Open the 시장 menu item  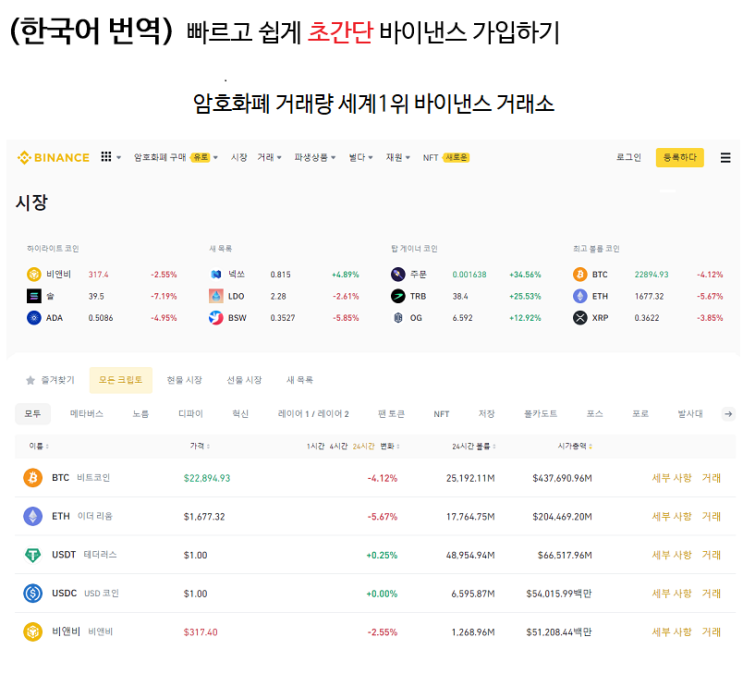click(x=239, y=157)
